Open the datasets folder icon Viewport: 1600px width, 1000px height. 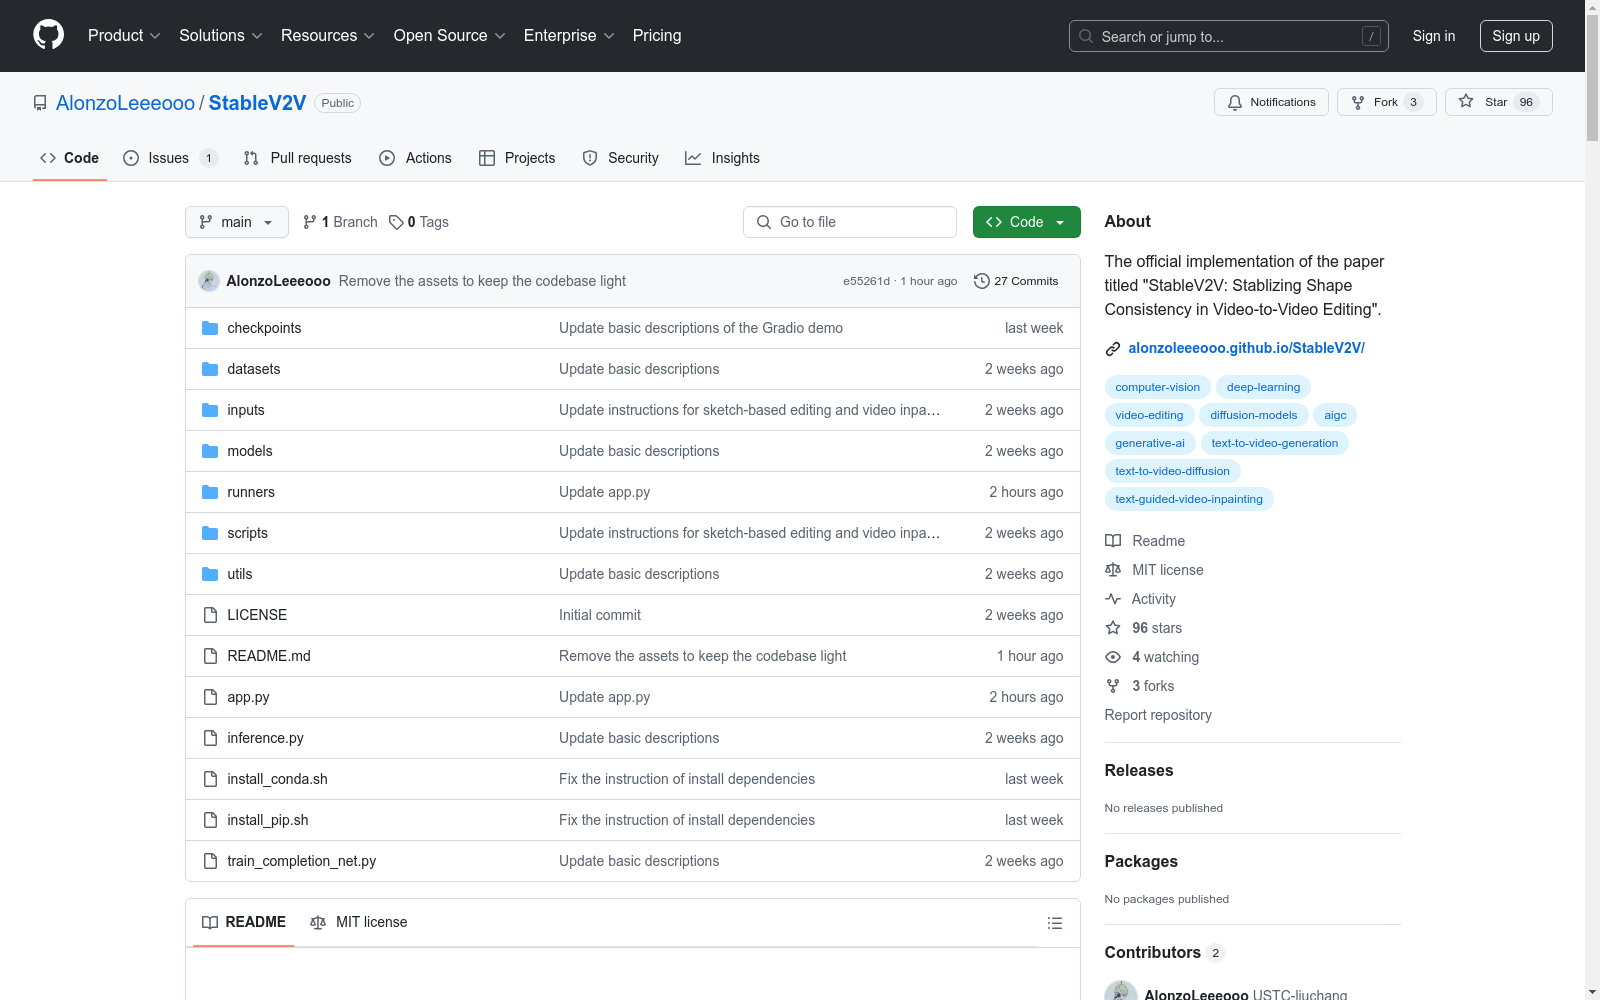click(210, 369)
